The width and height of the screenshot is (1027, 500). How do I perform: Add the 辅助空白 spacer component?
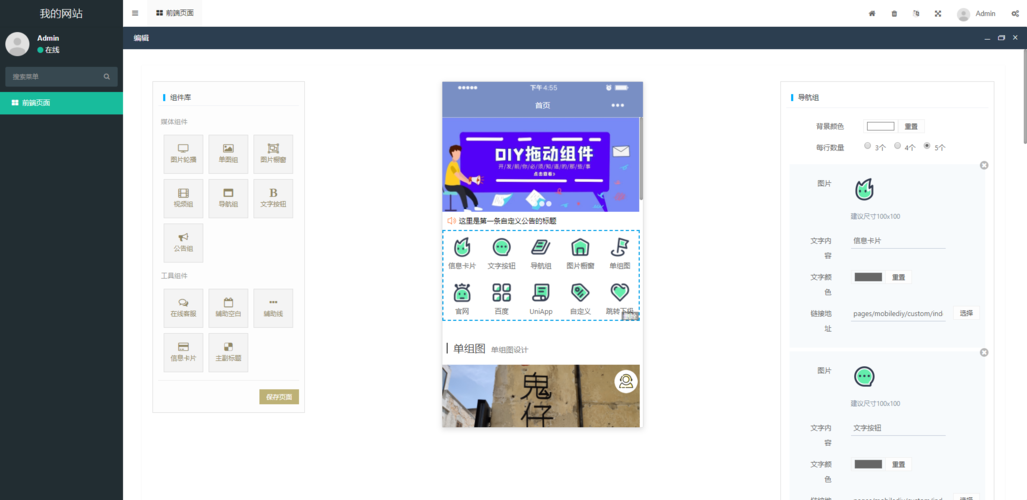228,308
